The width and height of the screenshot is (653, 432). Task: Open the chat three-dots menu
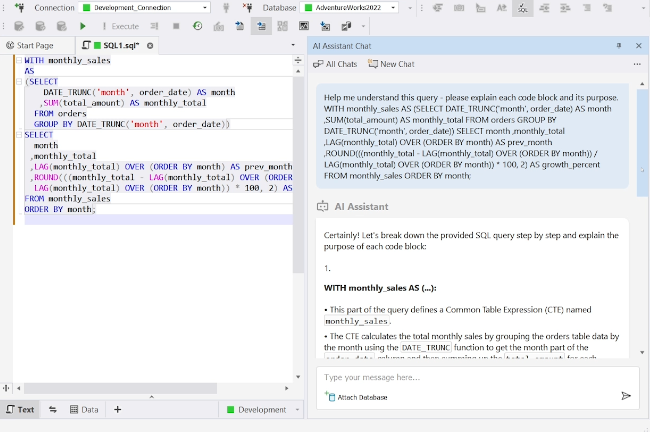[x=637, y=64]
